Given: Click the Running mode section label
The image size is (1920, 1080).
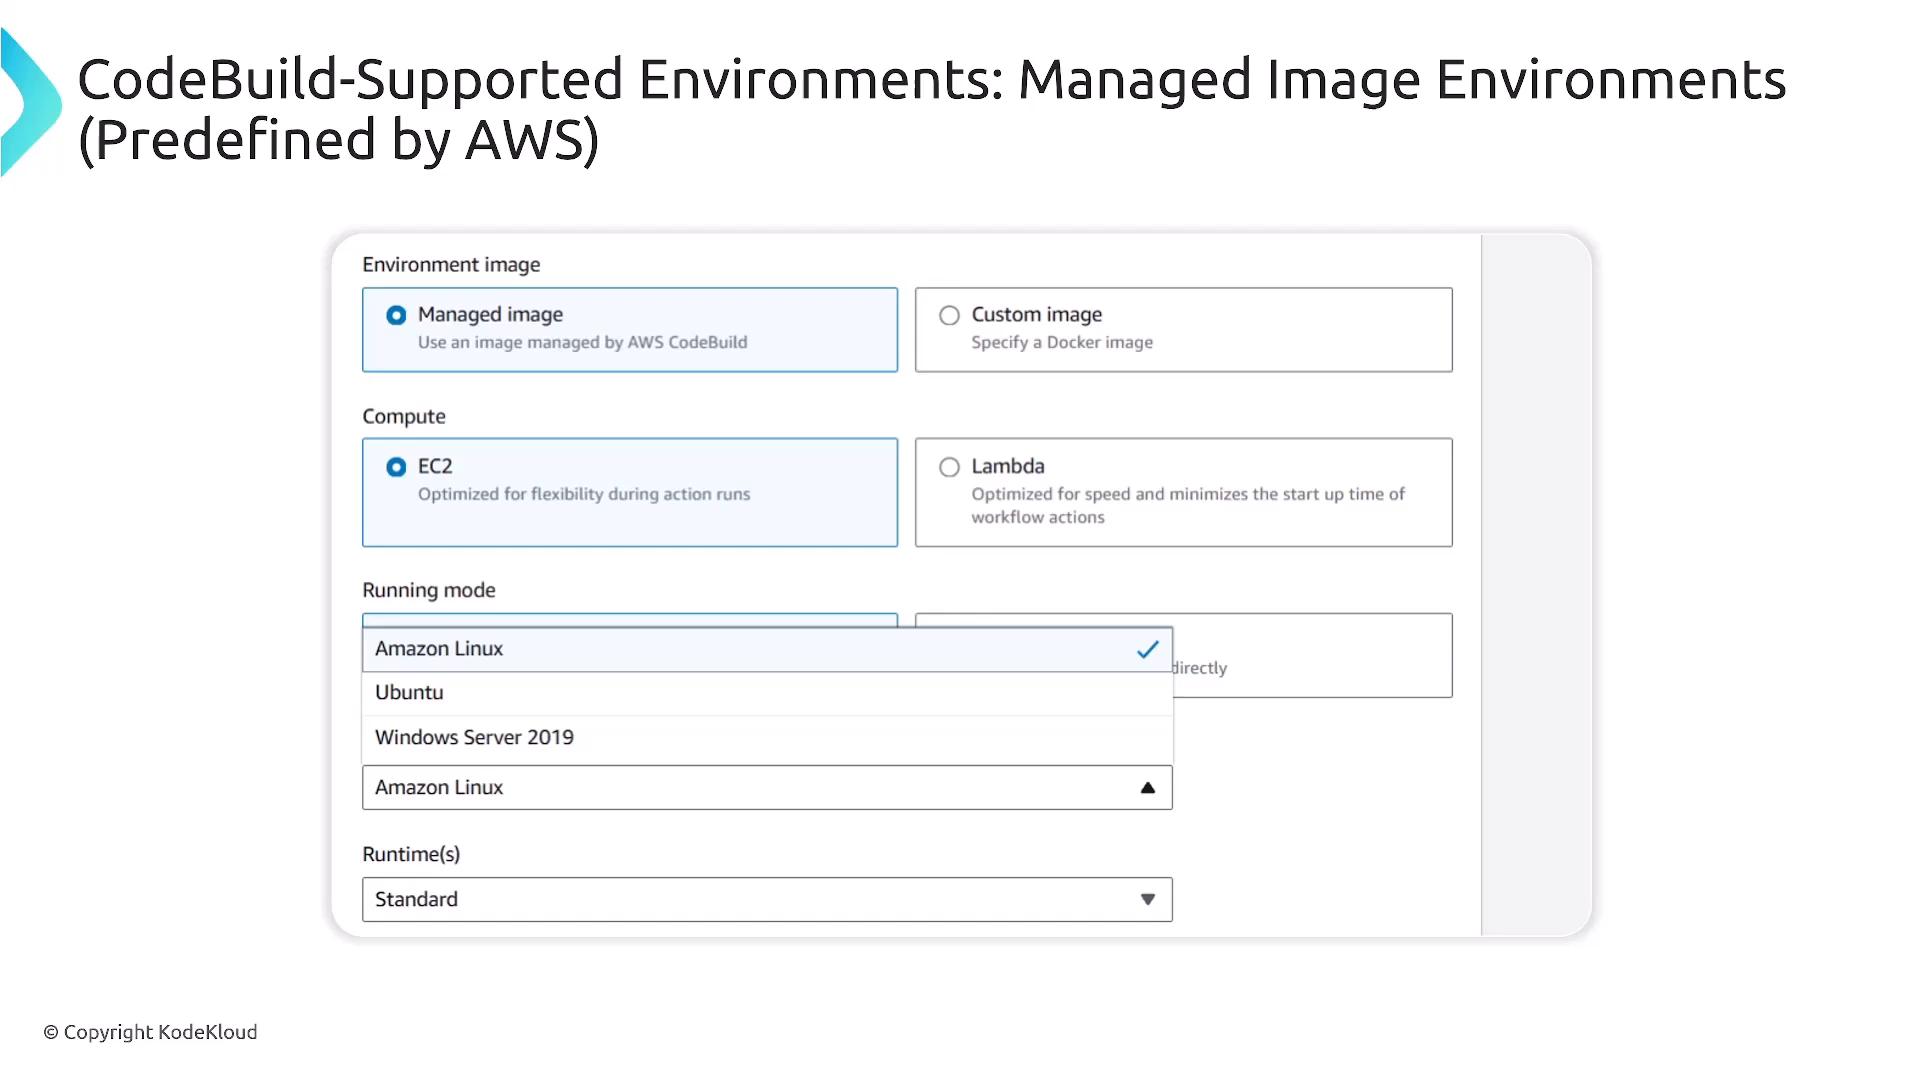Looking at the screenshot, I should [429, 590].
